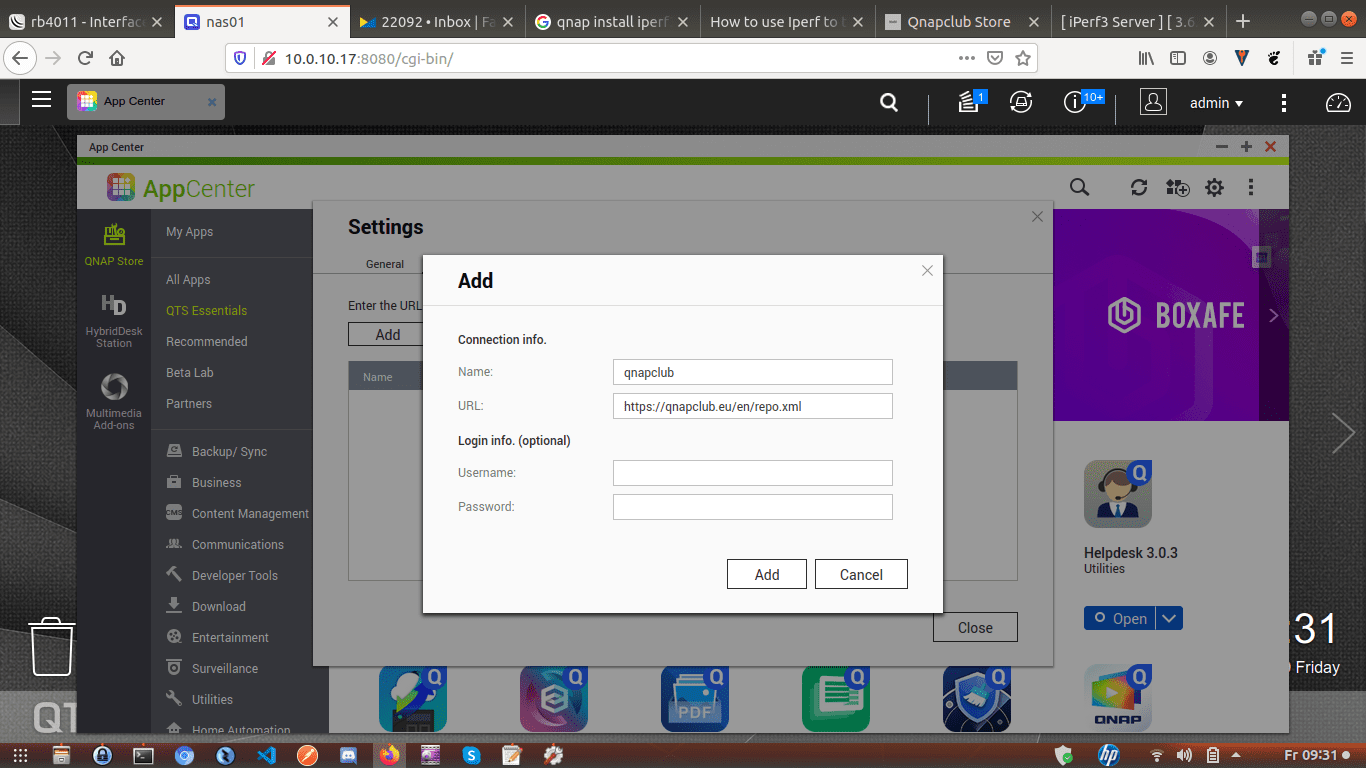Viewport: 1366px width, 768px height.
Task: Click the Name input field containing qnapclub
Action: (752, 372)
